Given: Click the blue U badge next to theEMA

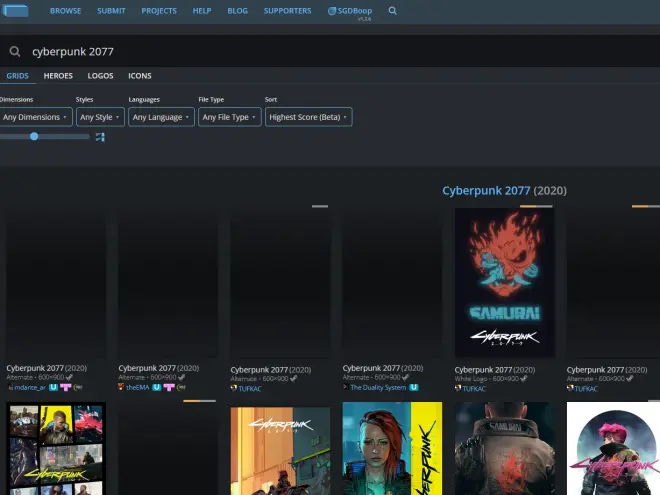Looking at the screenshot, I should point(157,387).
